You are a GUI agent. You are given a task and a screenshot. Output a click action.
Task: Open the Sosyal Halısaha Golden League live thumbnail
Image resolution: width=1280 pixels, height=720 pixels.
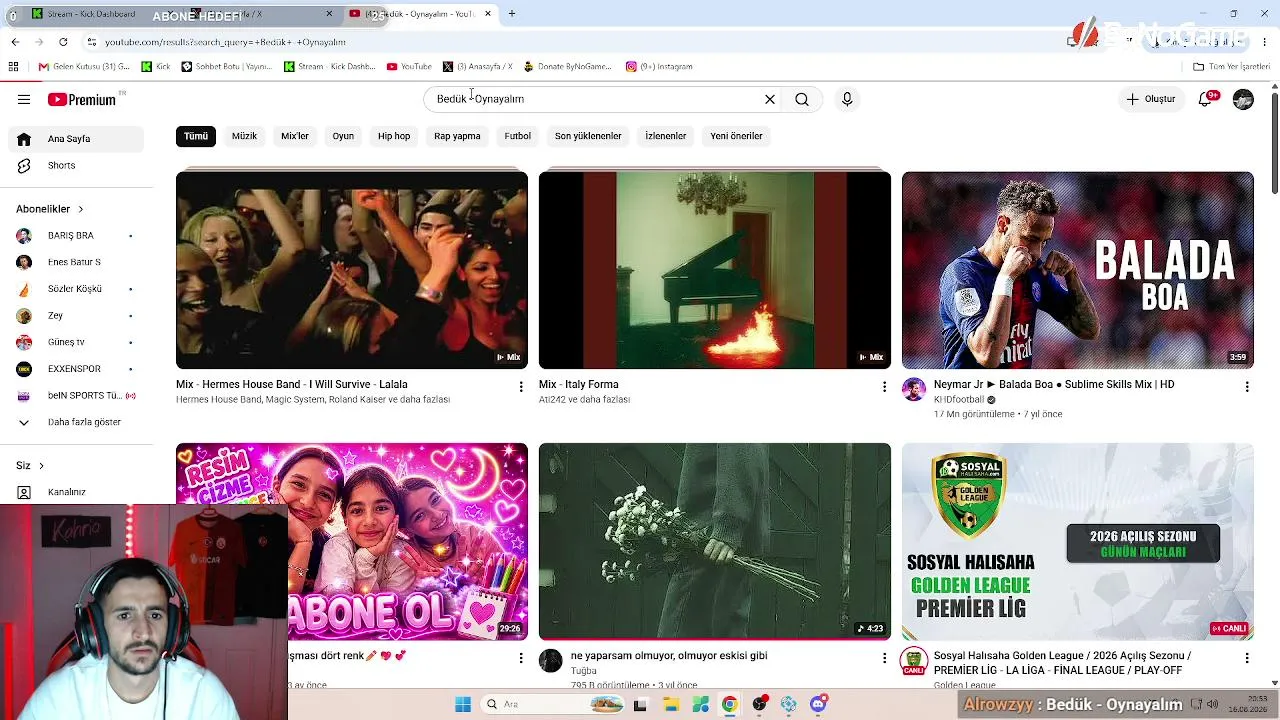pyautogui.click(x=1078, y=541)
